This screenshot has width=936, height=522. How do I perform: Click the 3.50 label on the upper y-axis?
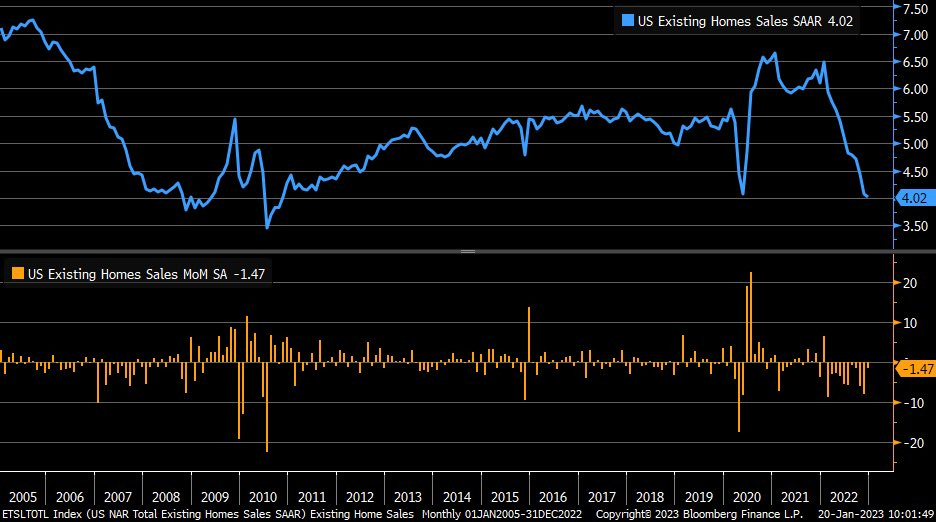tap(915, 226)
